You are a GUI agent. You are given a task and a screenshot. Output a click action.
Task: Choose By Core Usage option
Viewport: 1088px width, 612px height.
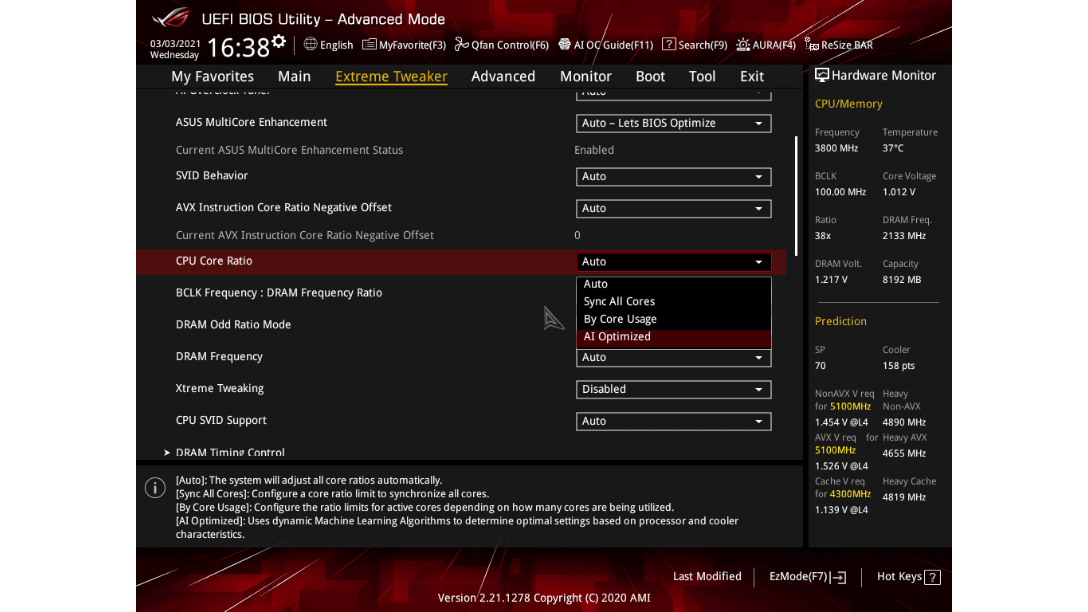pos(673,319)
